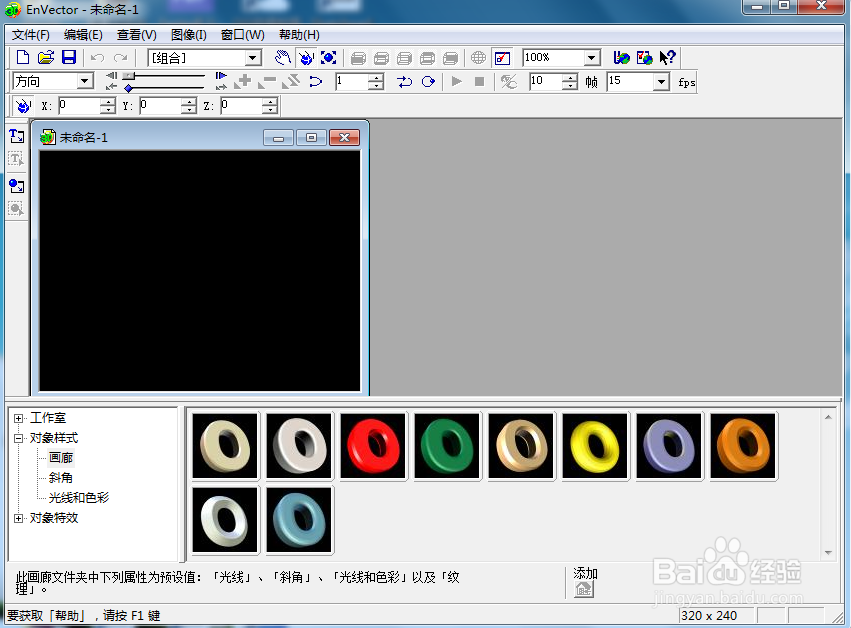Screen dimensions: 851x628
Task: Open the 文件(F) menu
Action: click(31, 35)
